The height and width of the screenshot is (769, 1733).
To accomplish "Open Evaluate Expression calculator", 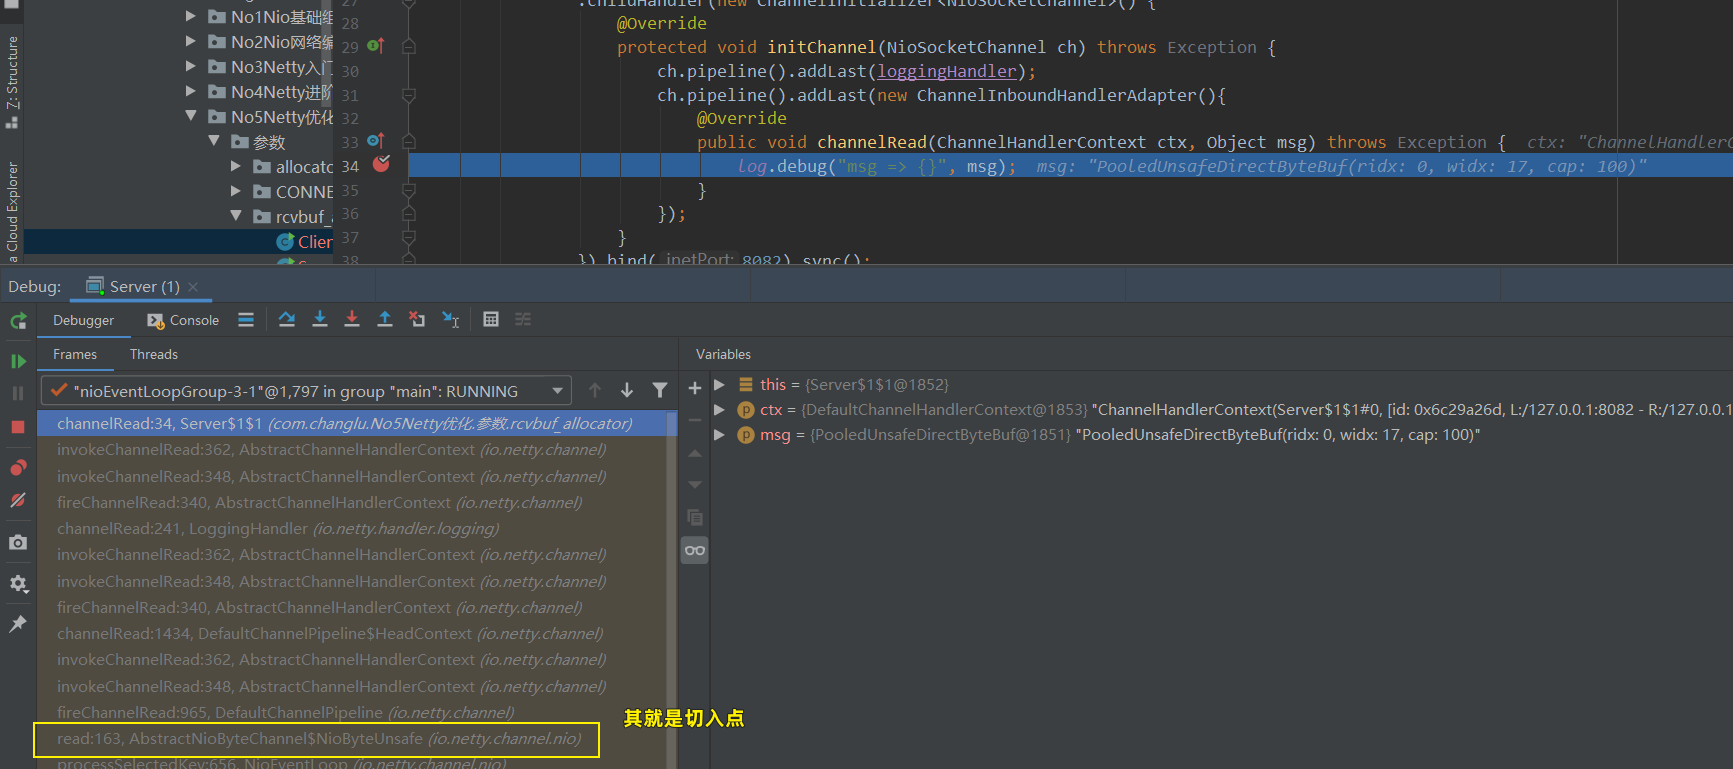I will click(x=491, y=320).
